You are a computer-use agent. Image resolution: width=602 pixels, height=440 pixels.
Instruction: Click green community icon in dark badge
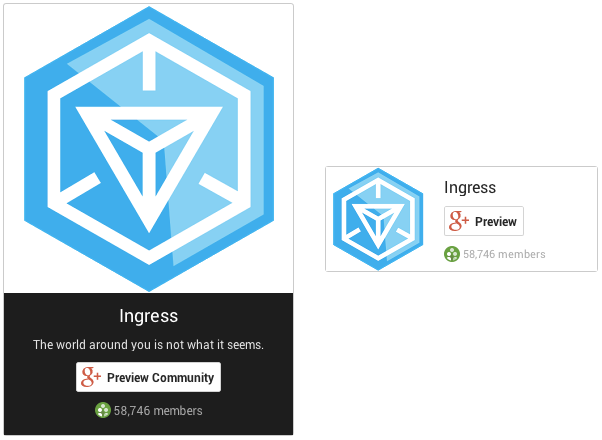pos(103,410)
